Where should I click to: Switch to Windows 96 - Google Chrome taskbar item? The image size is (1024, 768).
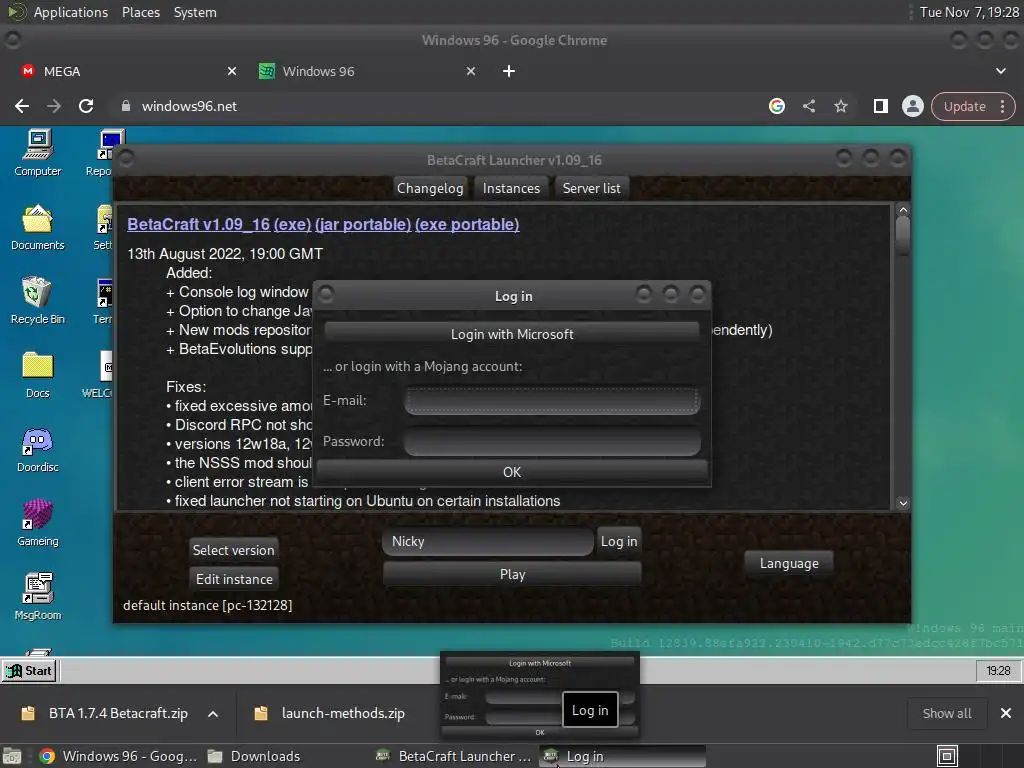point(118,756)
